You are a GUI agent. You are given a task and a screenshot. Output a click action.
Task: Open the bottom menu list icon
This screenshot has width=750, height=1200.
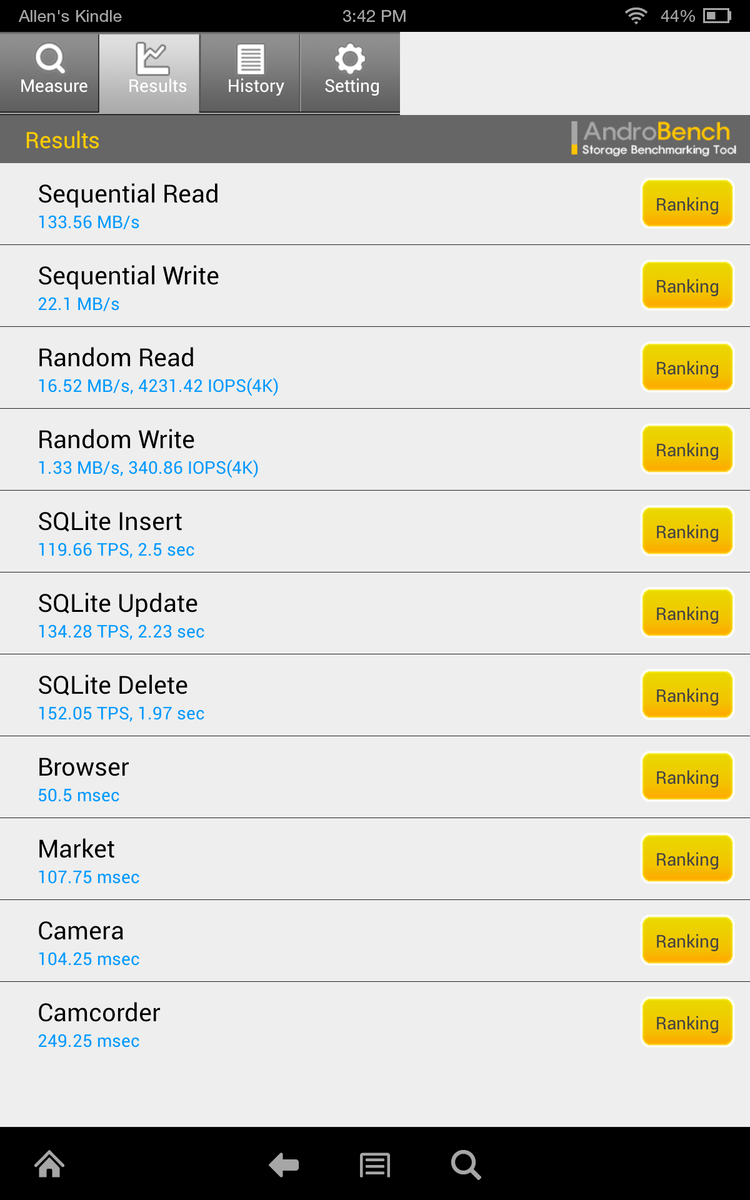375,1164
